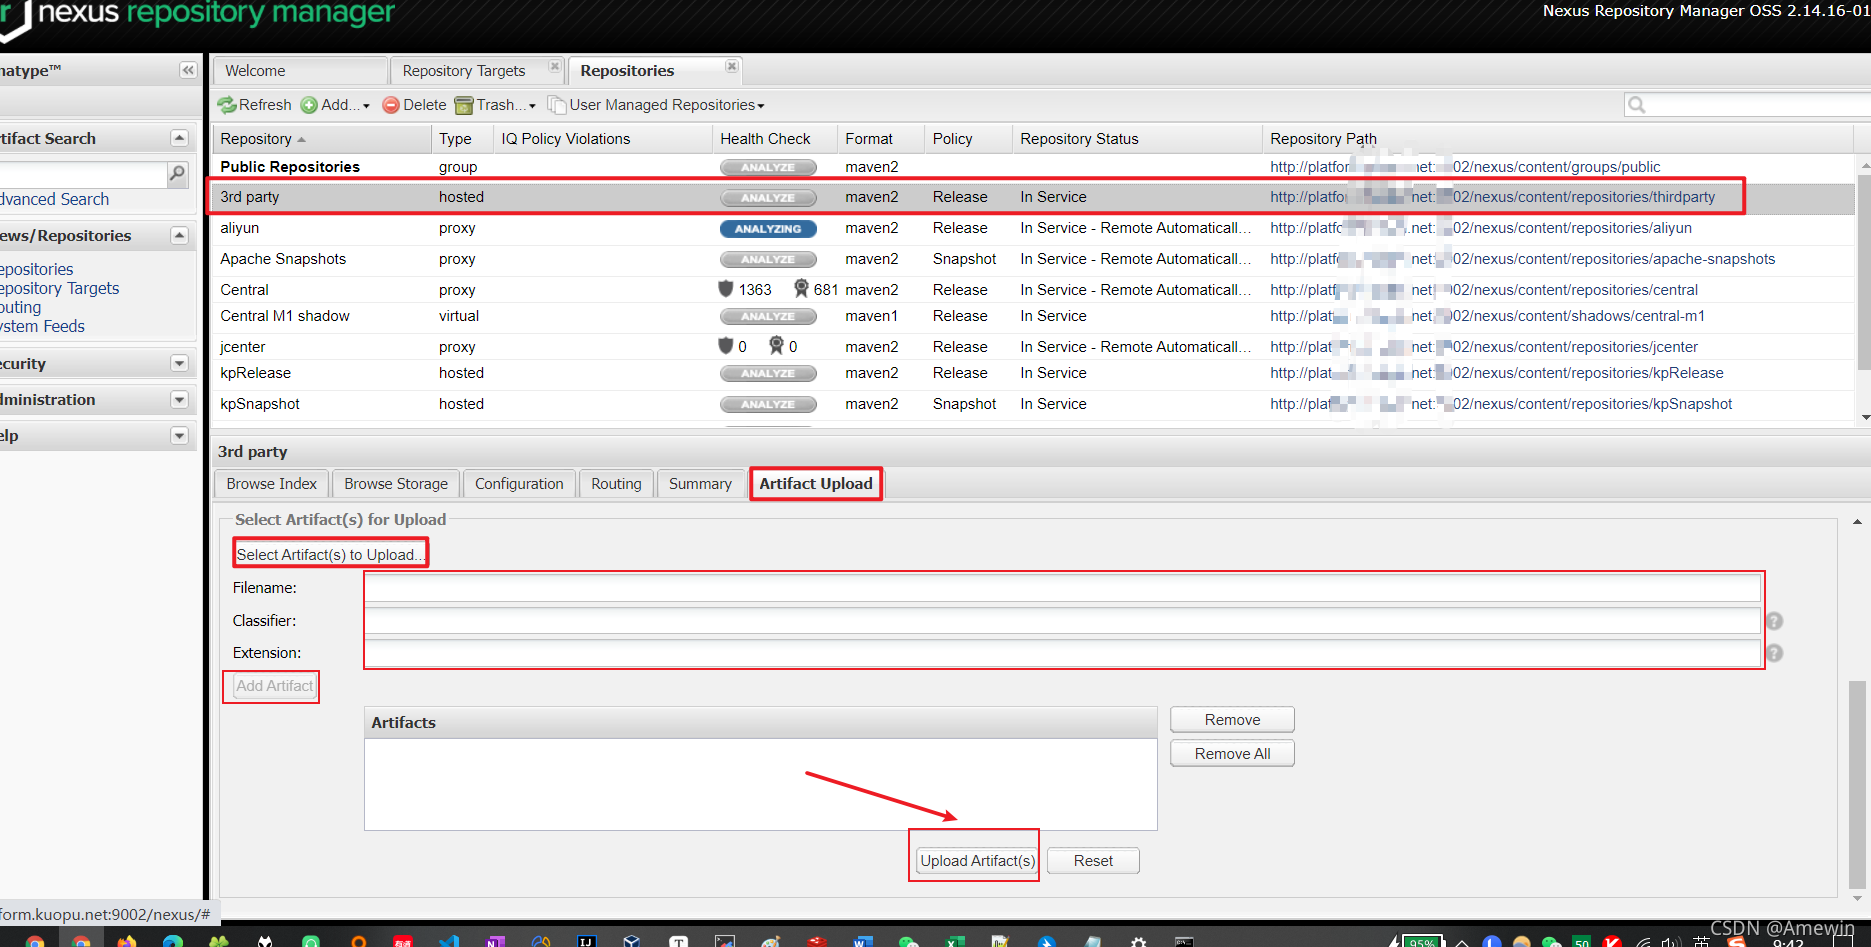This screenshot has height=947, width=1871.
Task: Click the Health Check column header
Action: (775, 139)
